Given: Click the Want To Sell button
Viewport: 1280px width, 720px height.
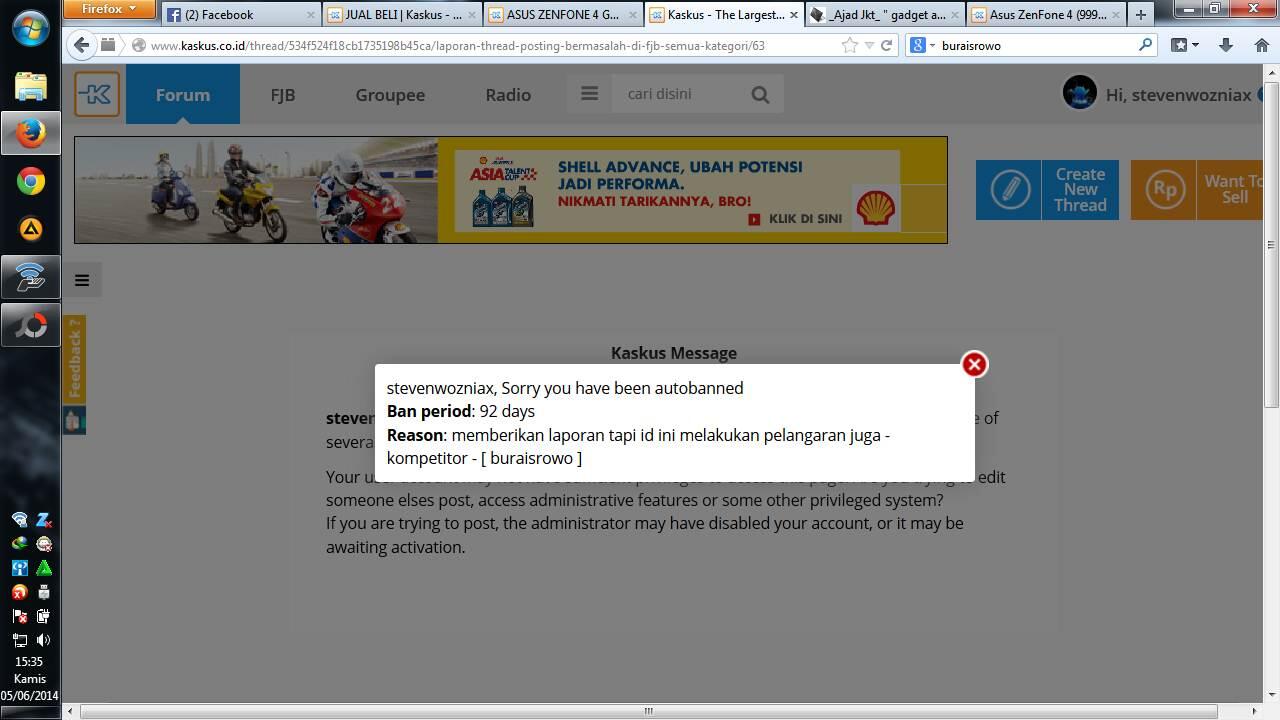Looking at the screenshot, I should (1197, 189).
